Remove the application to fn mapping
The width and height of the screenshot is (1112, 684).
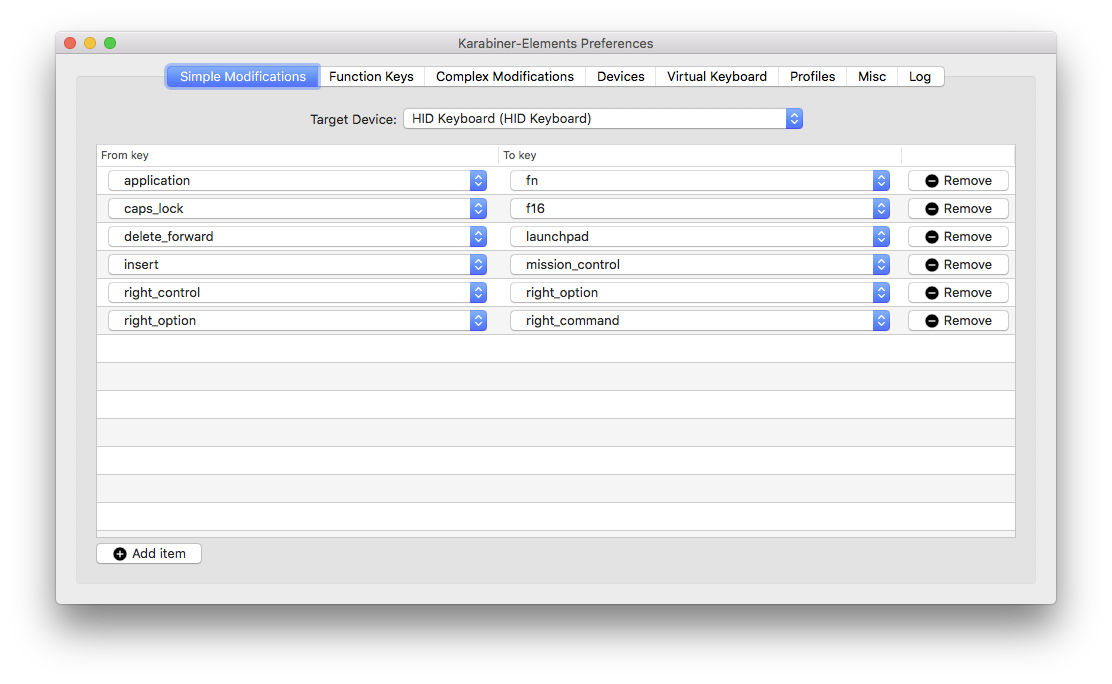[958, 180]
